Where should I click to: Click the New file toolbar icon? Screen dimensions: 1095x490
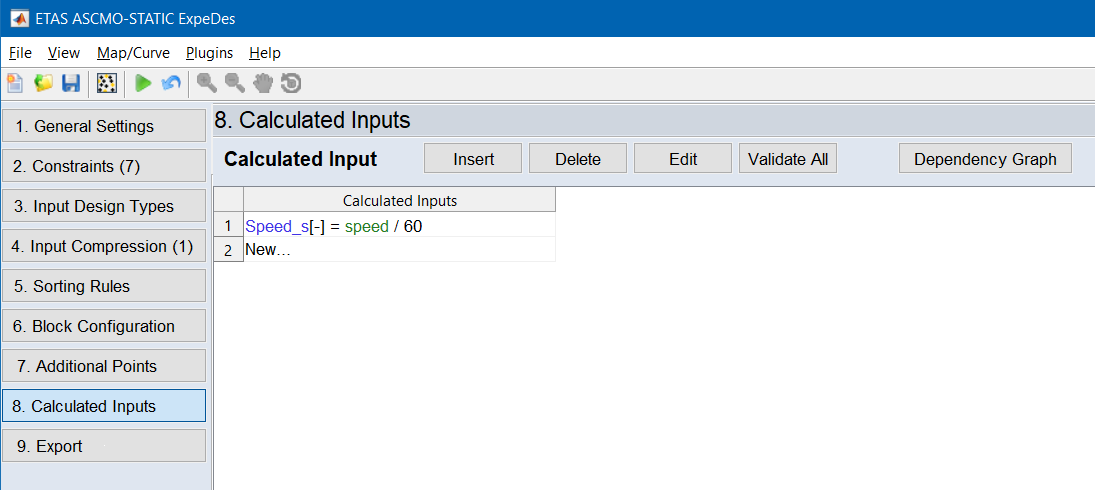pyautogui.click(x=16, y=84)
